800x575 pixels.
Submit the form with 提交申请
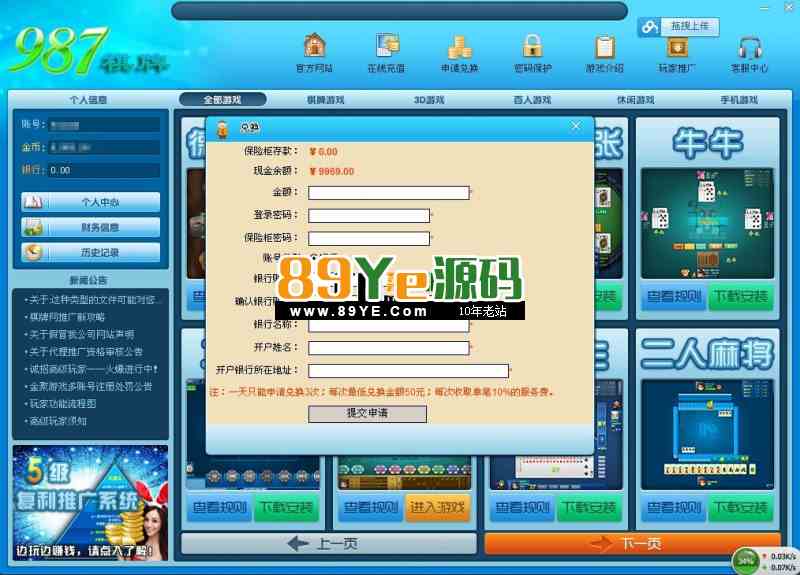tap(367, 413)
